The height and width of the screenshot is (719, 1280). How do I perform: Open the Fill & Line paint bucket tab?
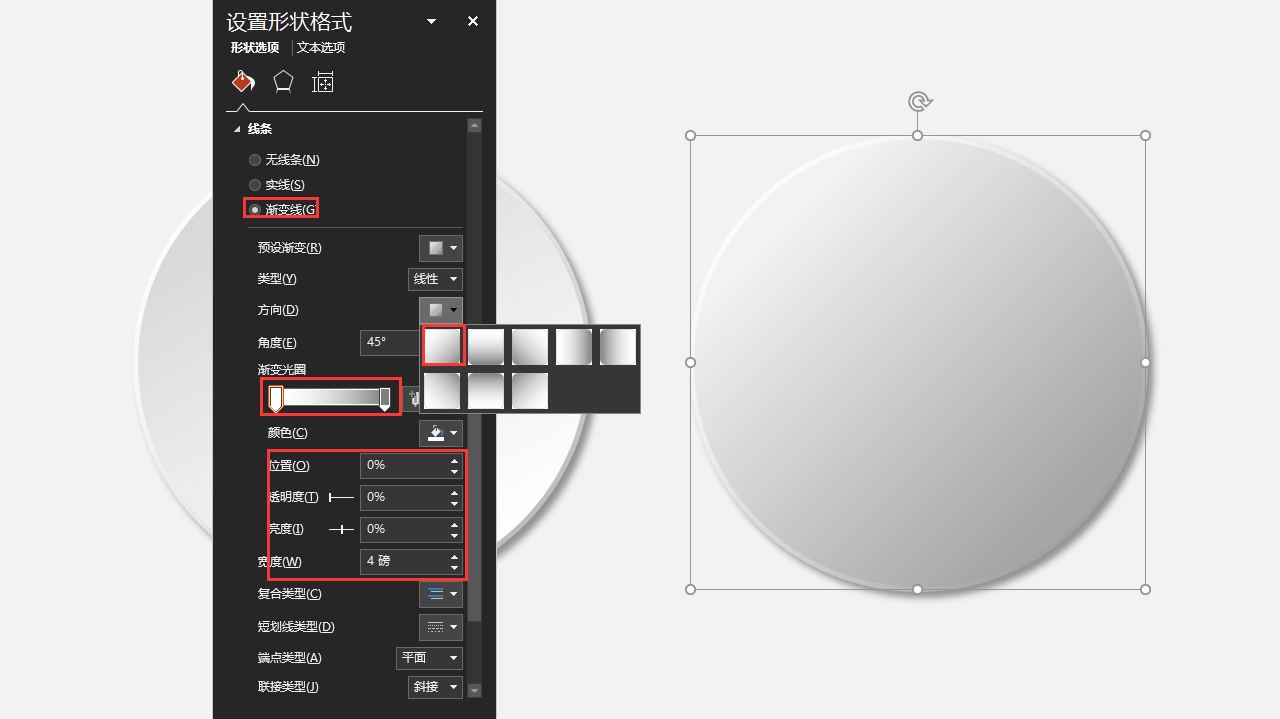click(x=243, y=82)
